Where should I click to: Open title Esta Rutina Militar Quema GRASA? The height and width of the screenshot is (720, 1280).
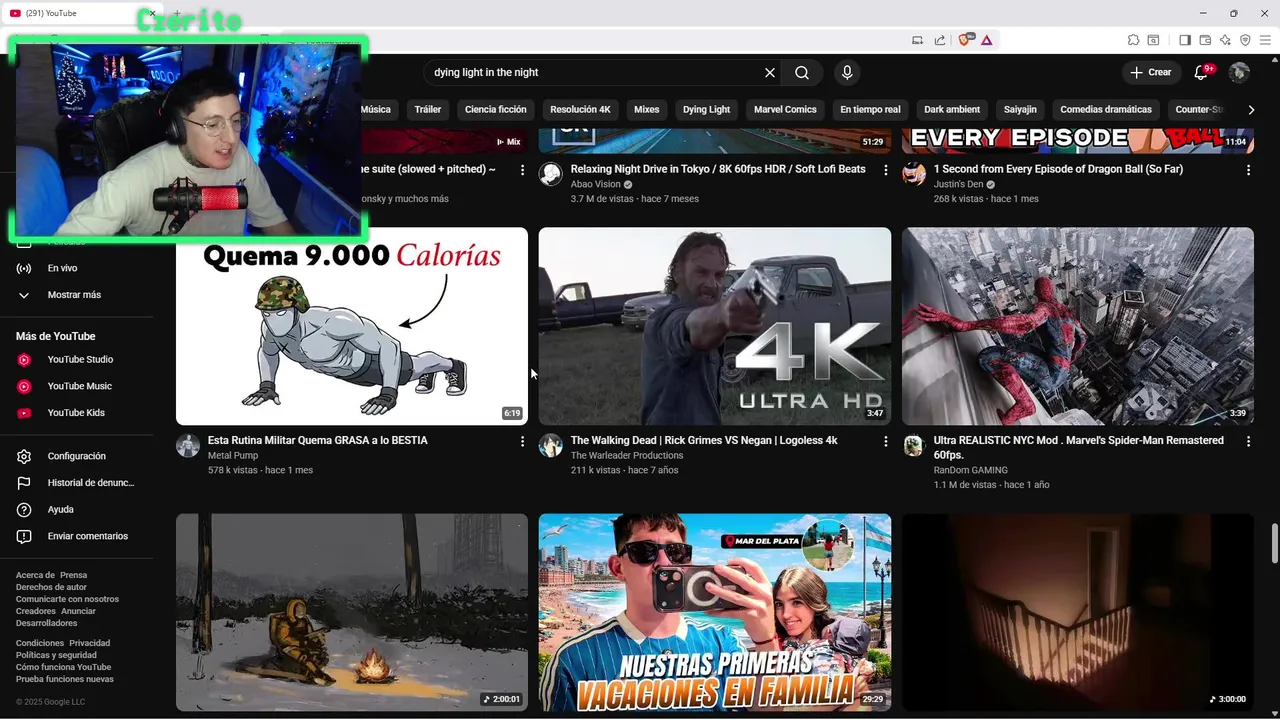[x=318, y=441]
